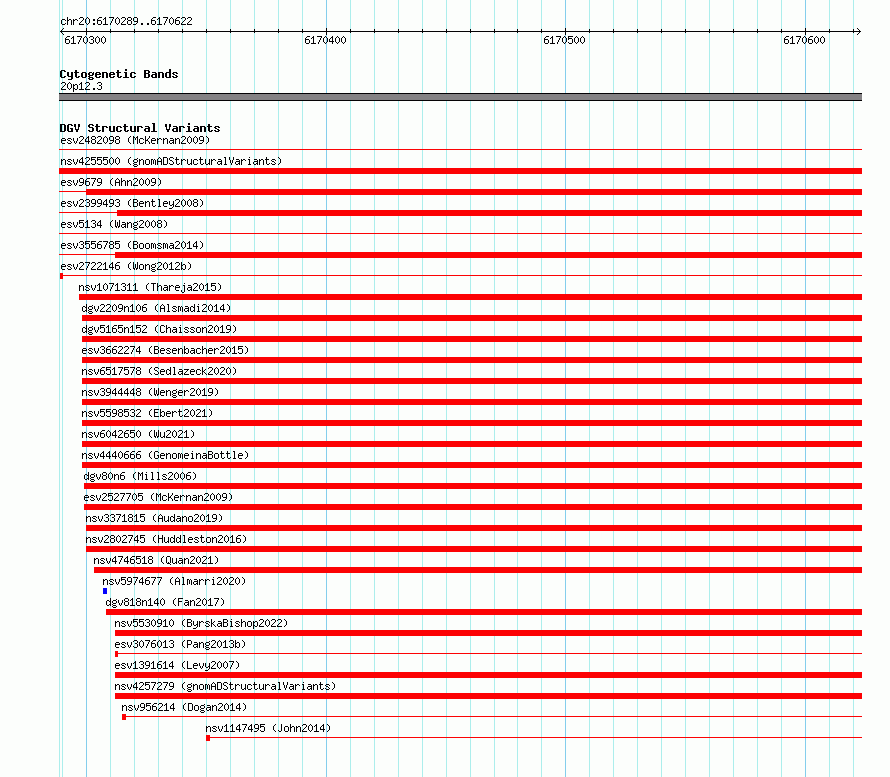Click esv3076013 (Pang2013b) variant label
The height and width of the screenshot is (777, 890).
click(180, 644)
